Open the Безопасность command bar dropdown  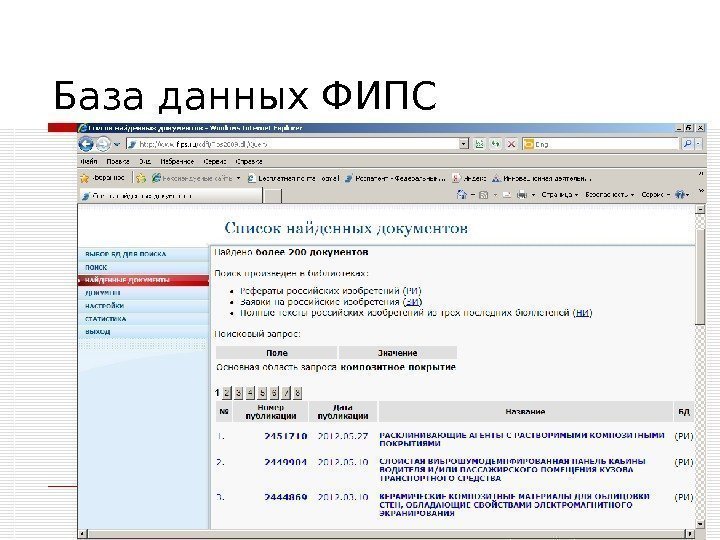610,195
